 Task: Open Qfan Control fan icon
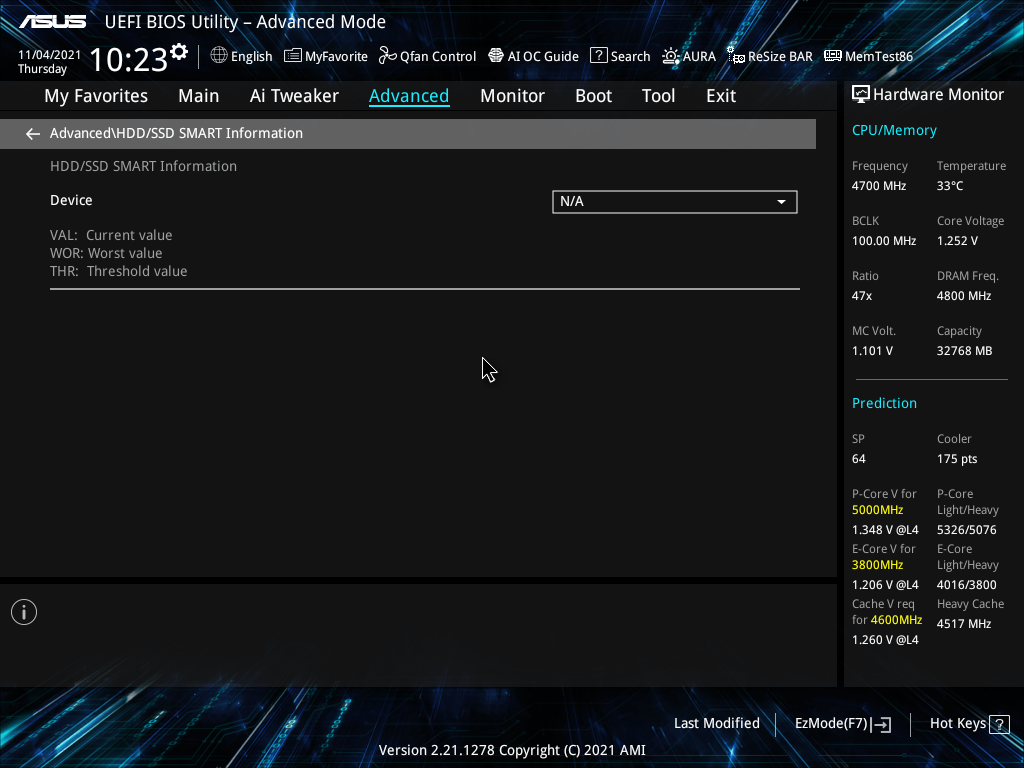[388, 56]
